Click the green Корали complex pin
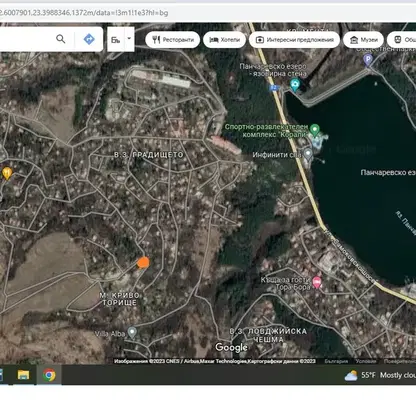The height and width of the screenshot is (400, 416). coord(315,130)
